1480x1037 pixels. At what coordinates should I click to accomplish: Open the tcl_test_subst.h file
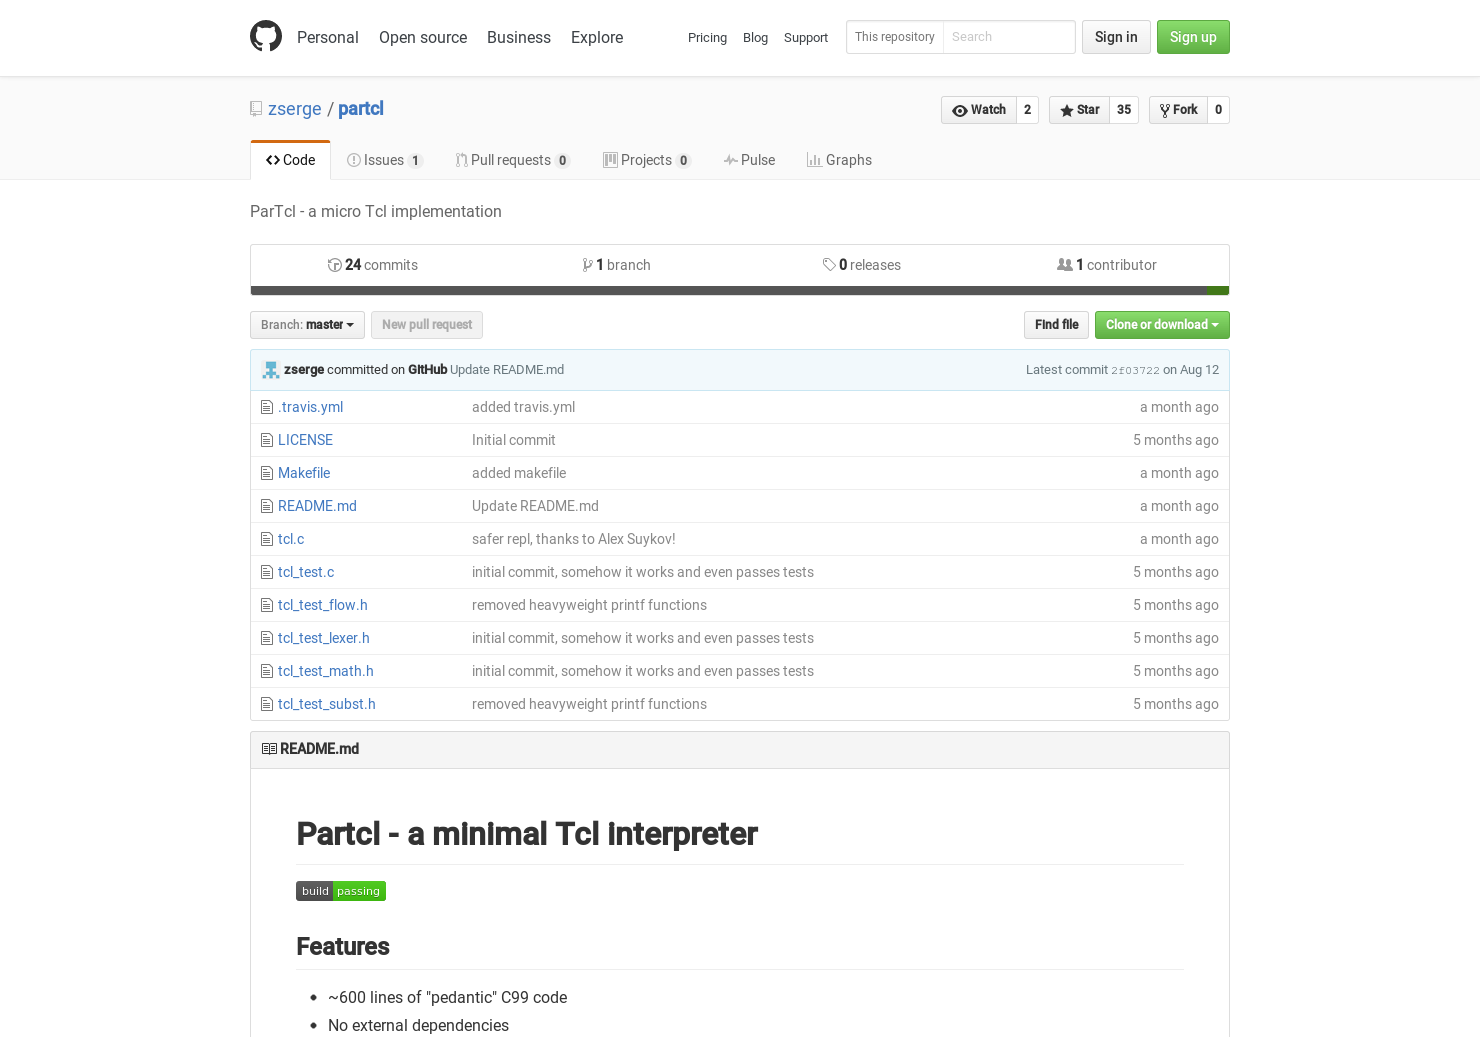pyautogui.click(x=327, y=704)
